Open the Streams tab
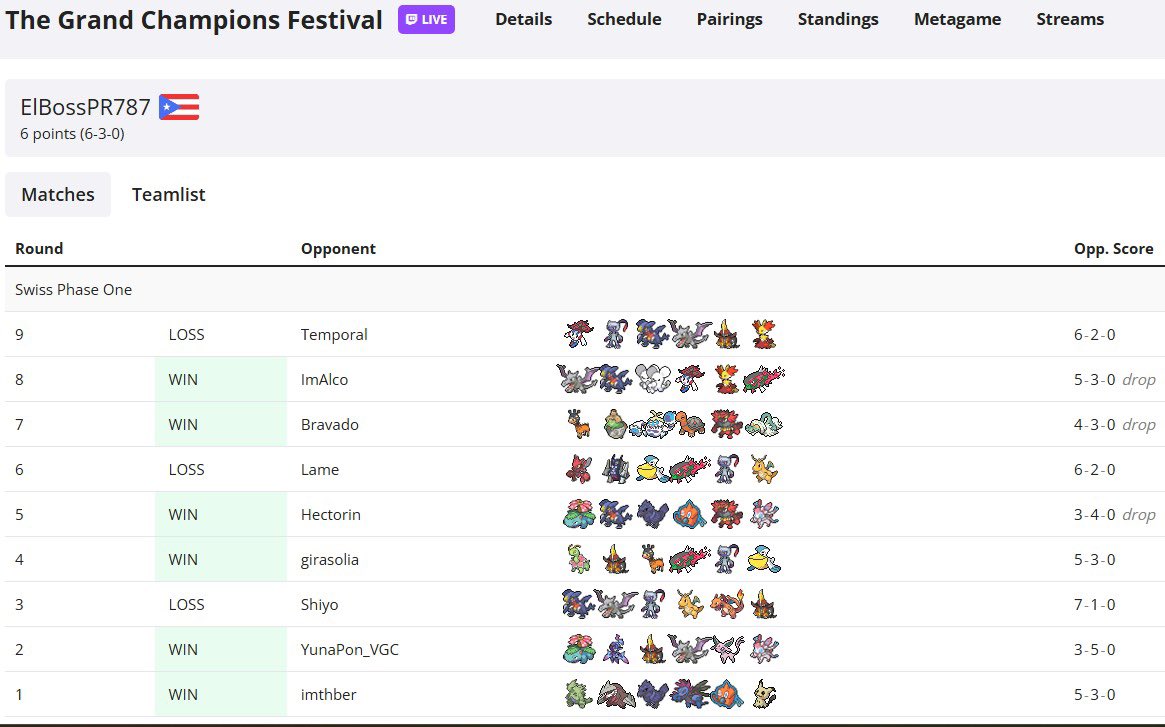 (x=1070, y=19)
